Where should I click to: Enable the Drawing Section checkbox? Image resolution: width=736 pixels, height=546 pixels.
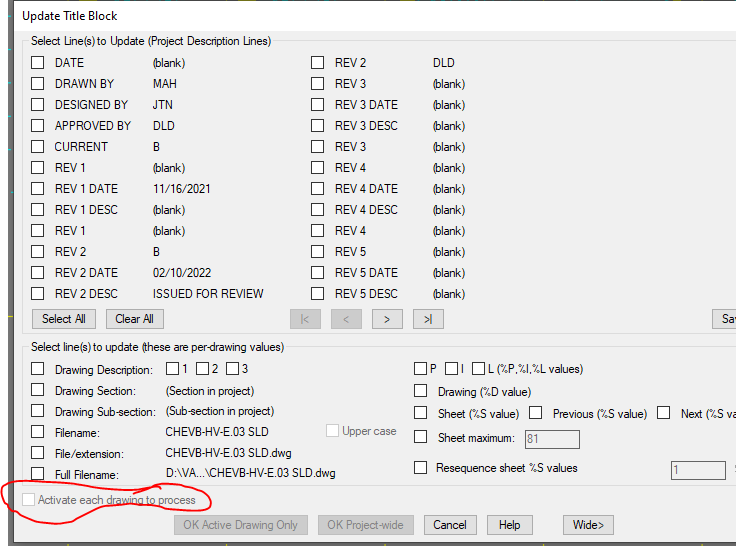click(38, 390)
